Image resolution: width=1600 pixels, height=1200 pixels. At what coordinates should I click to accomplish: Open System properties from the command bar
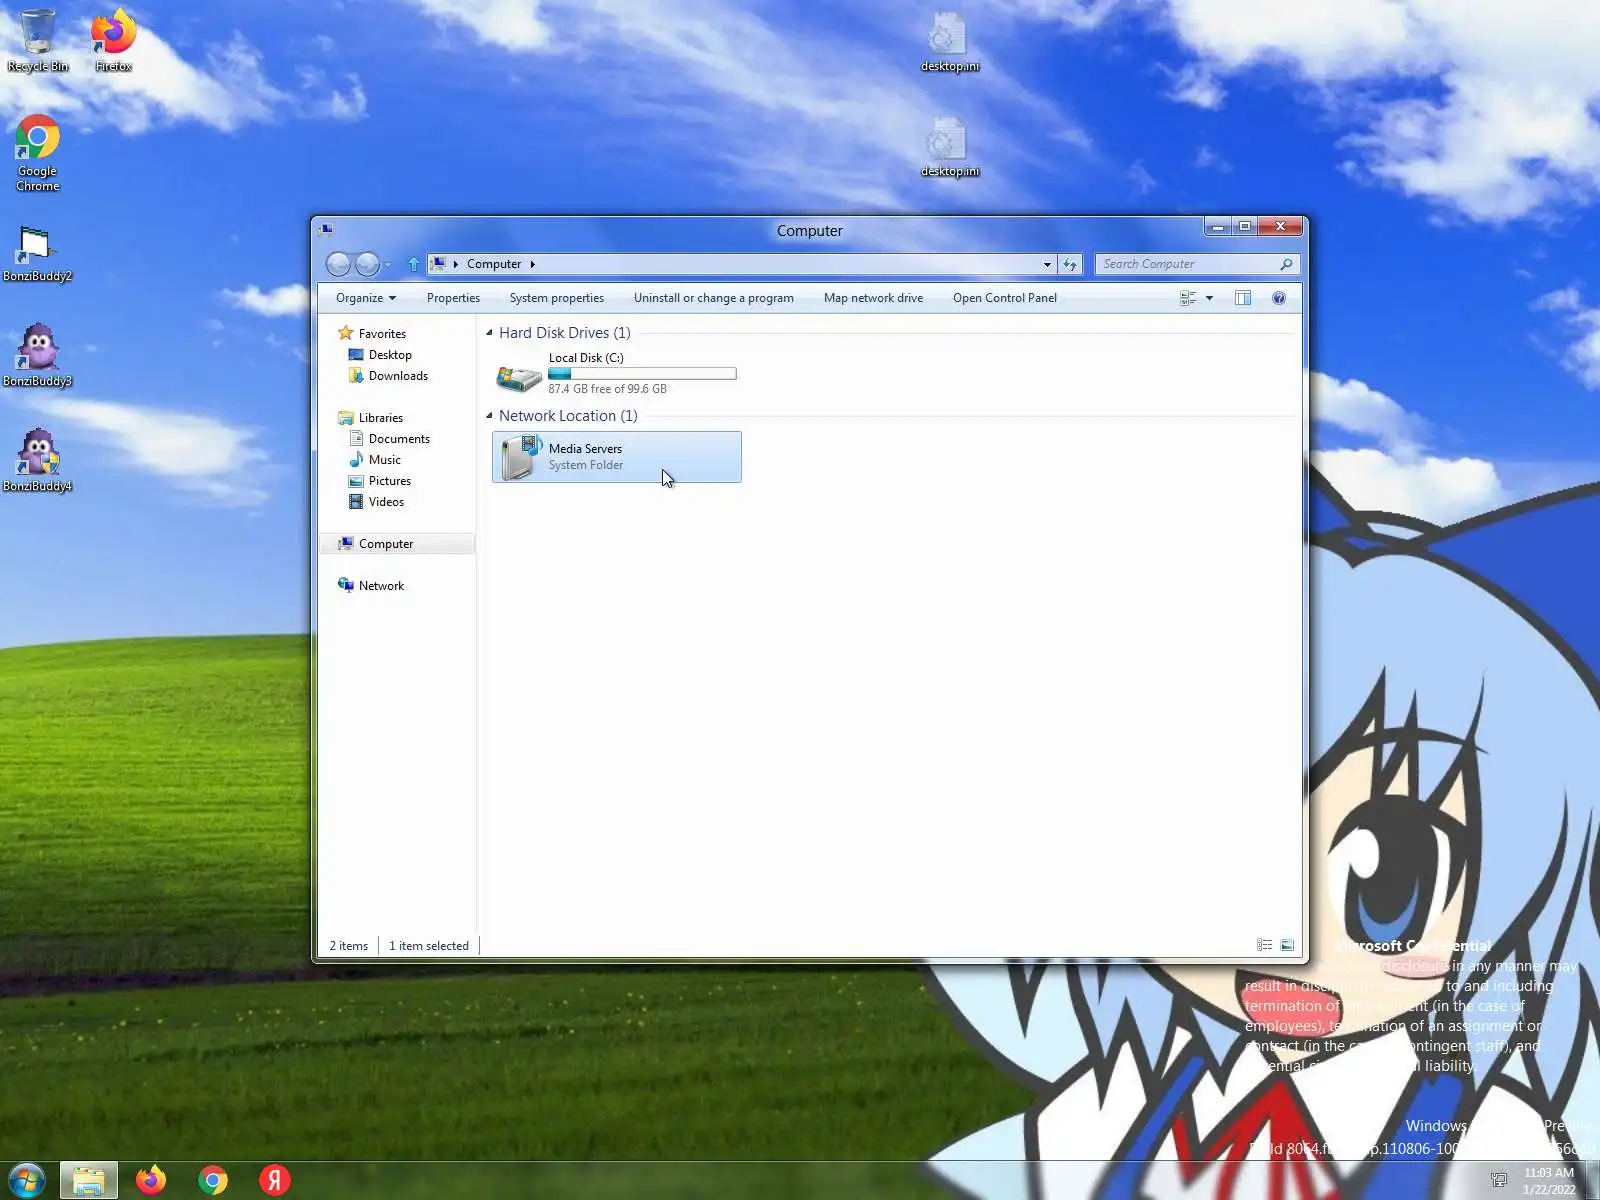pyautogui.click(x=557, y=298)
